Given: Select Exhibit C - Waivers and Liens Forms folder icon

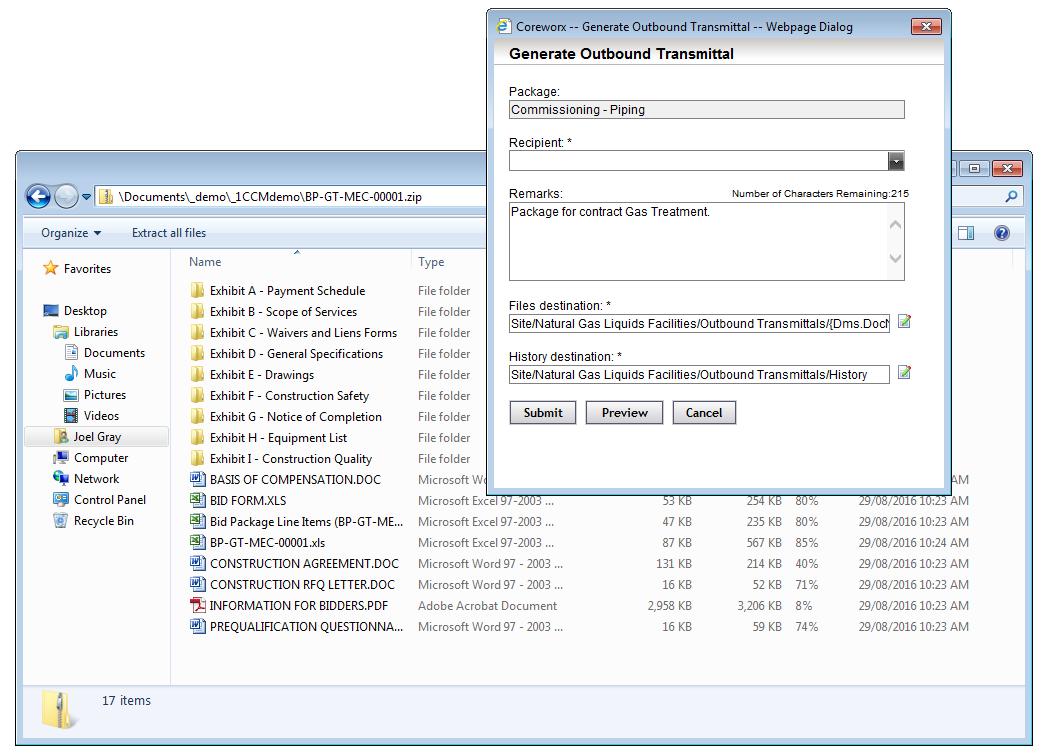Looking at the screenshot, I should [x=197, y=332].
